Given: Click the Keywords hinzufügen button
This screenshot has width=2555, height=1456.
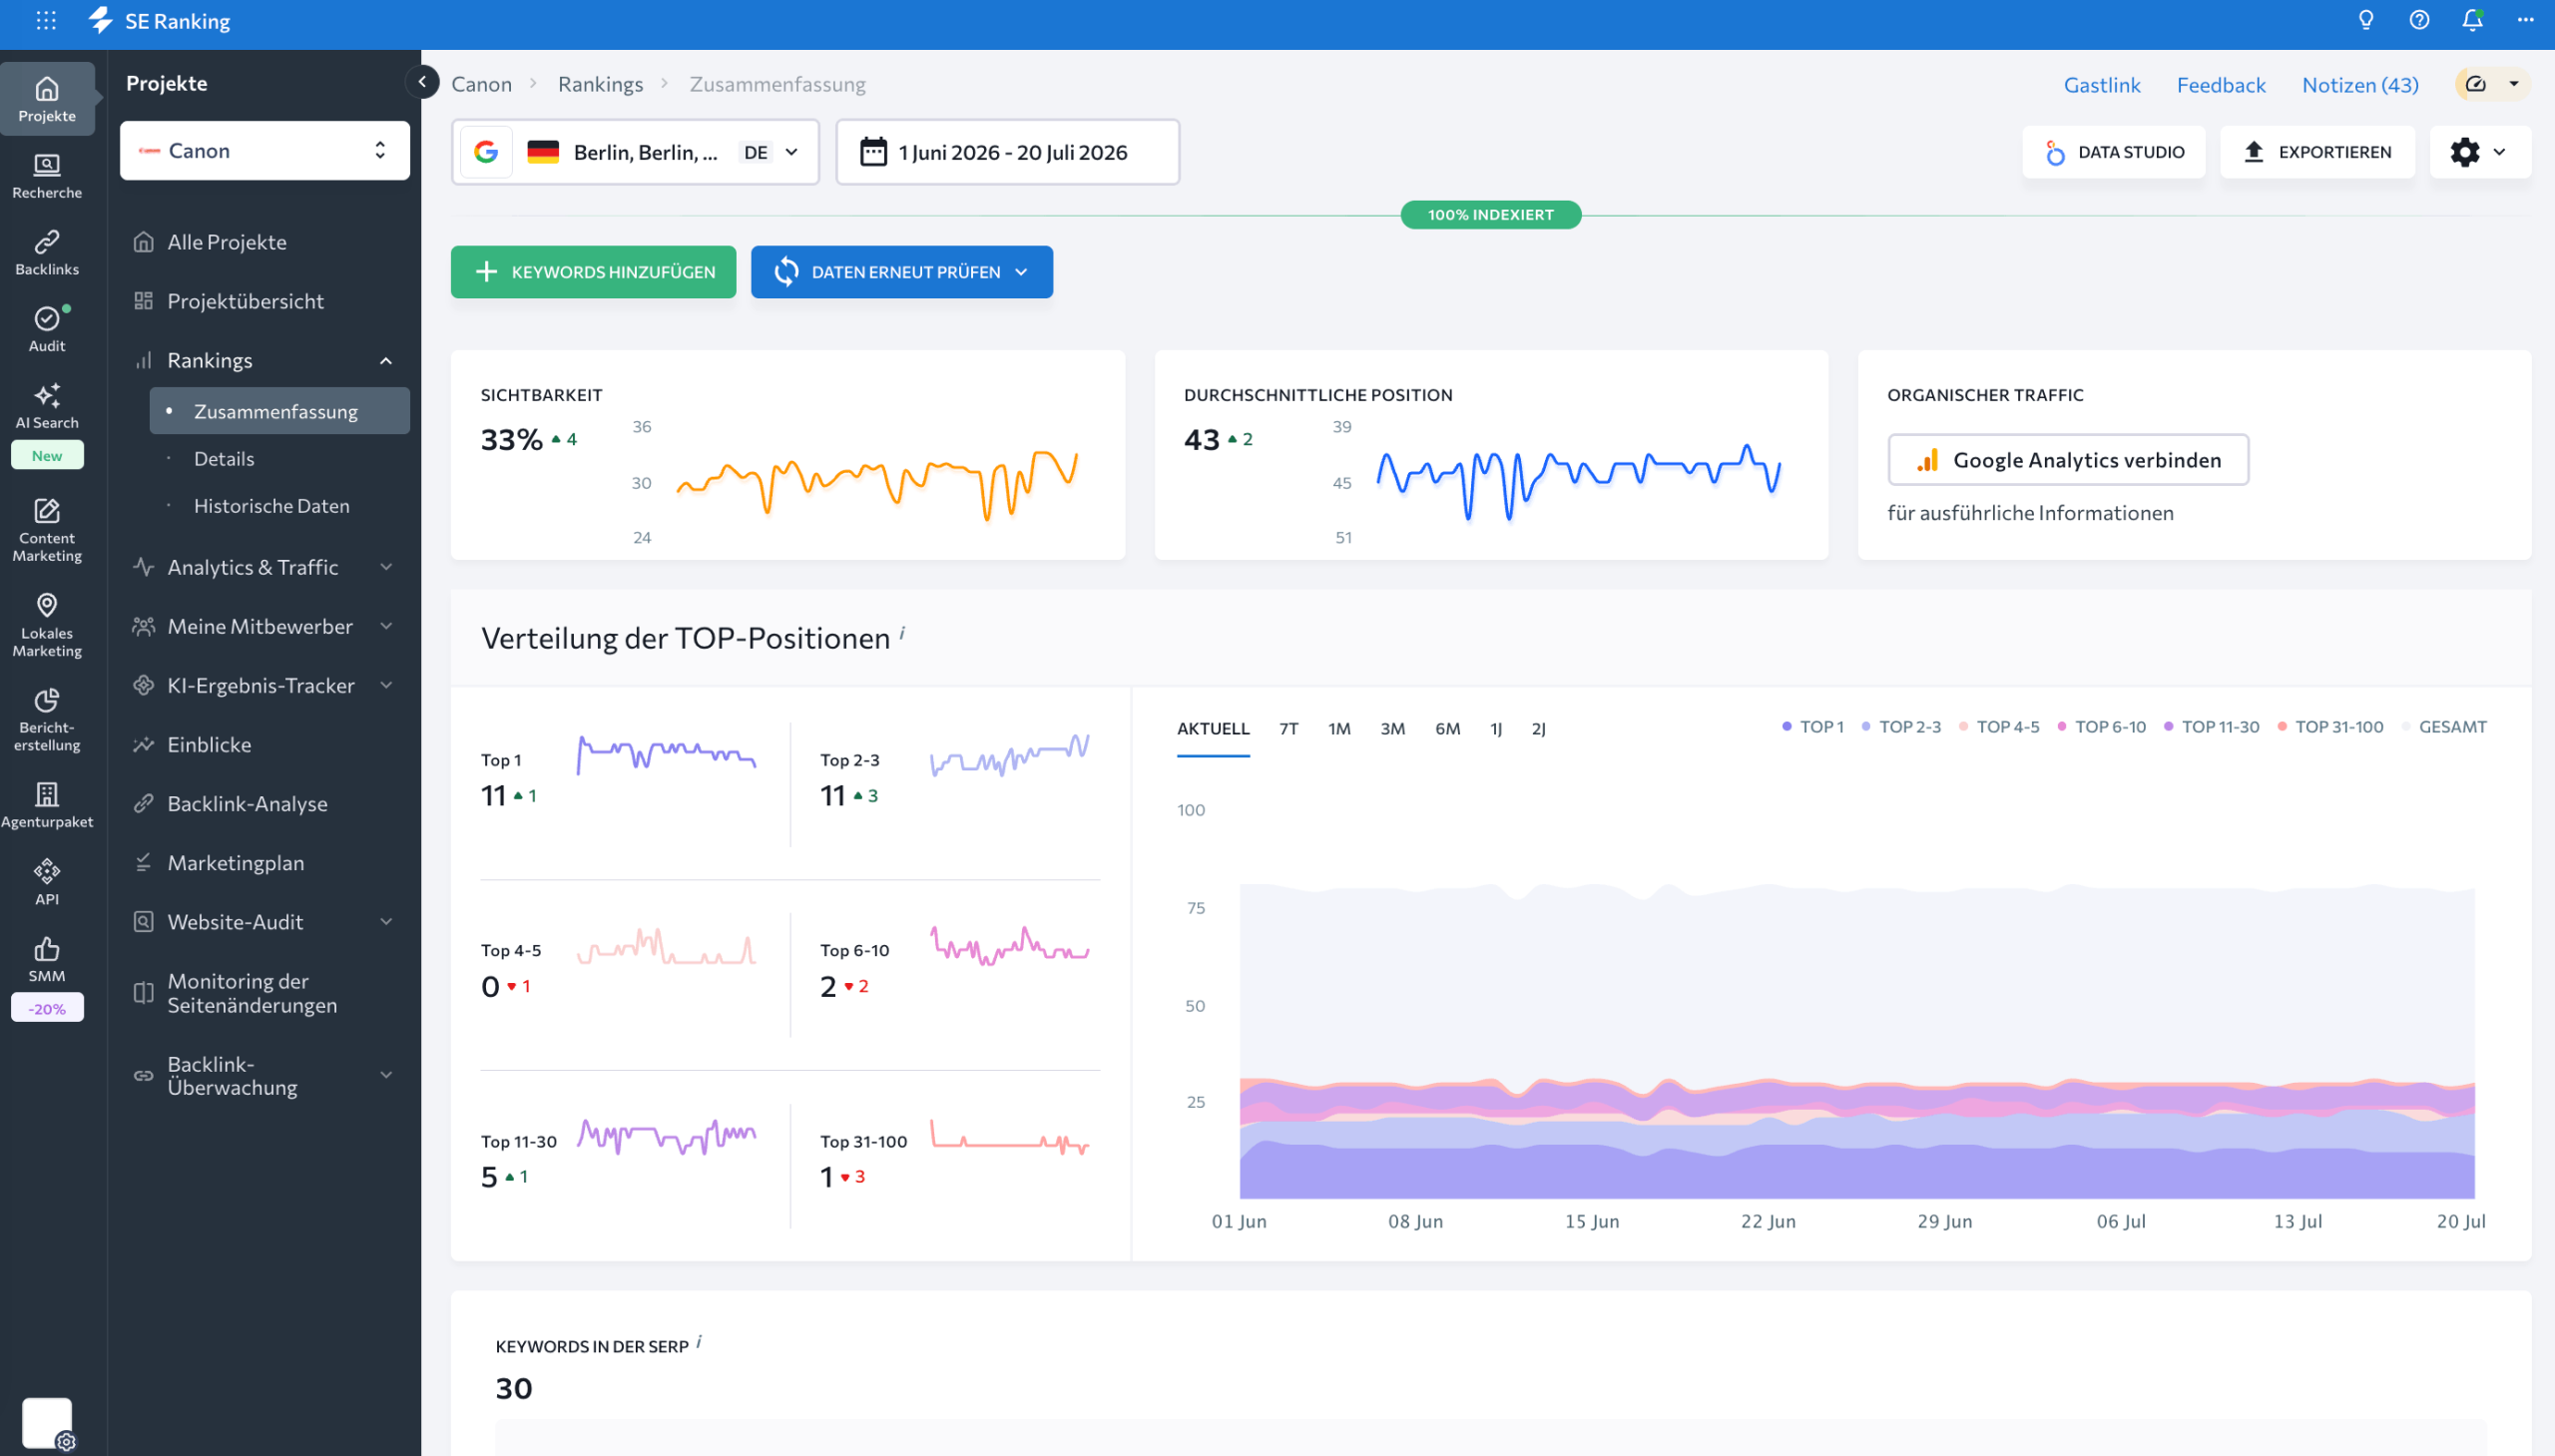Looking at the screenshot, I should (x=593, y=272).
